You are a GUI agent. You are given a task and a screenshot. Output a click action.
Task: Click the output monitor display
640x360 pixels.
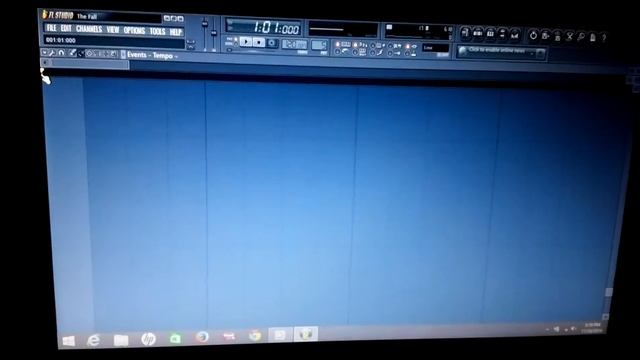click(x=343, y=29)
